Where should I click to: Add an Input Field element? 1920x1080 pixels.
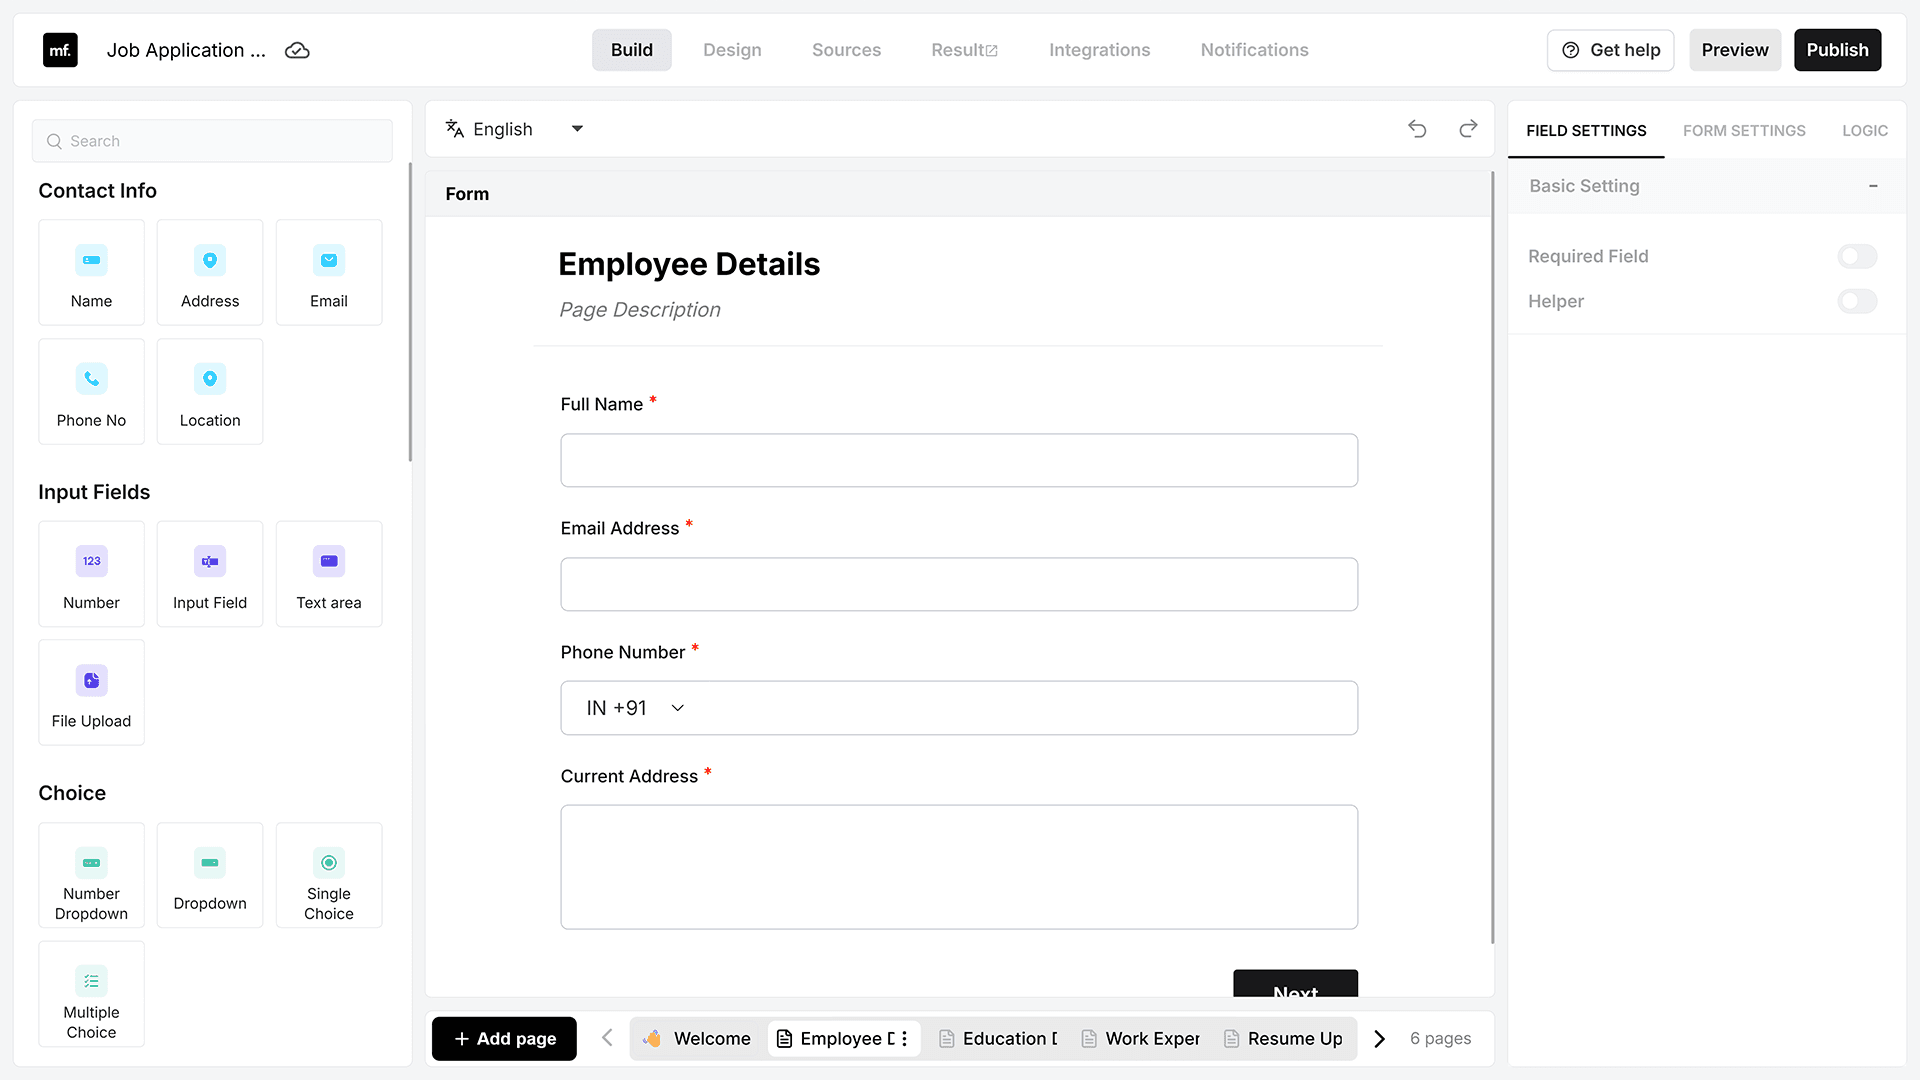[x=210, y=574]
